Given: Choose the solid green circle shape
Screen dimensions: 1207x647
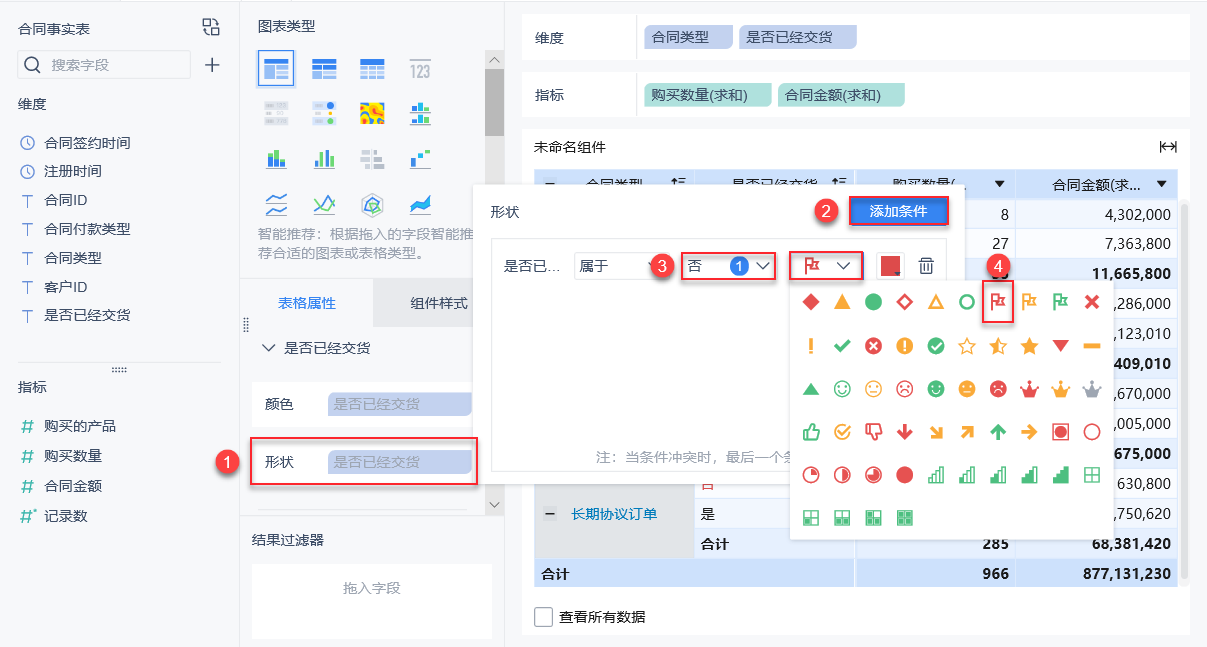Looking at the screenshot, I should pos(873,301).
